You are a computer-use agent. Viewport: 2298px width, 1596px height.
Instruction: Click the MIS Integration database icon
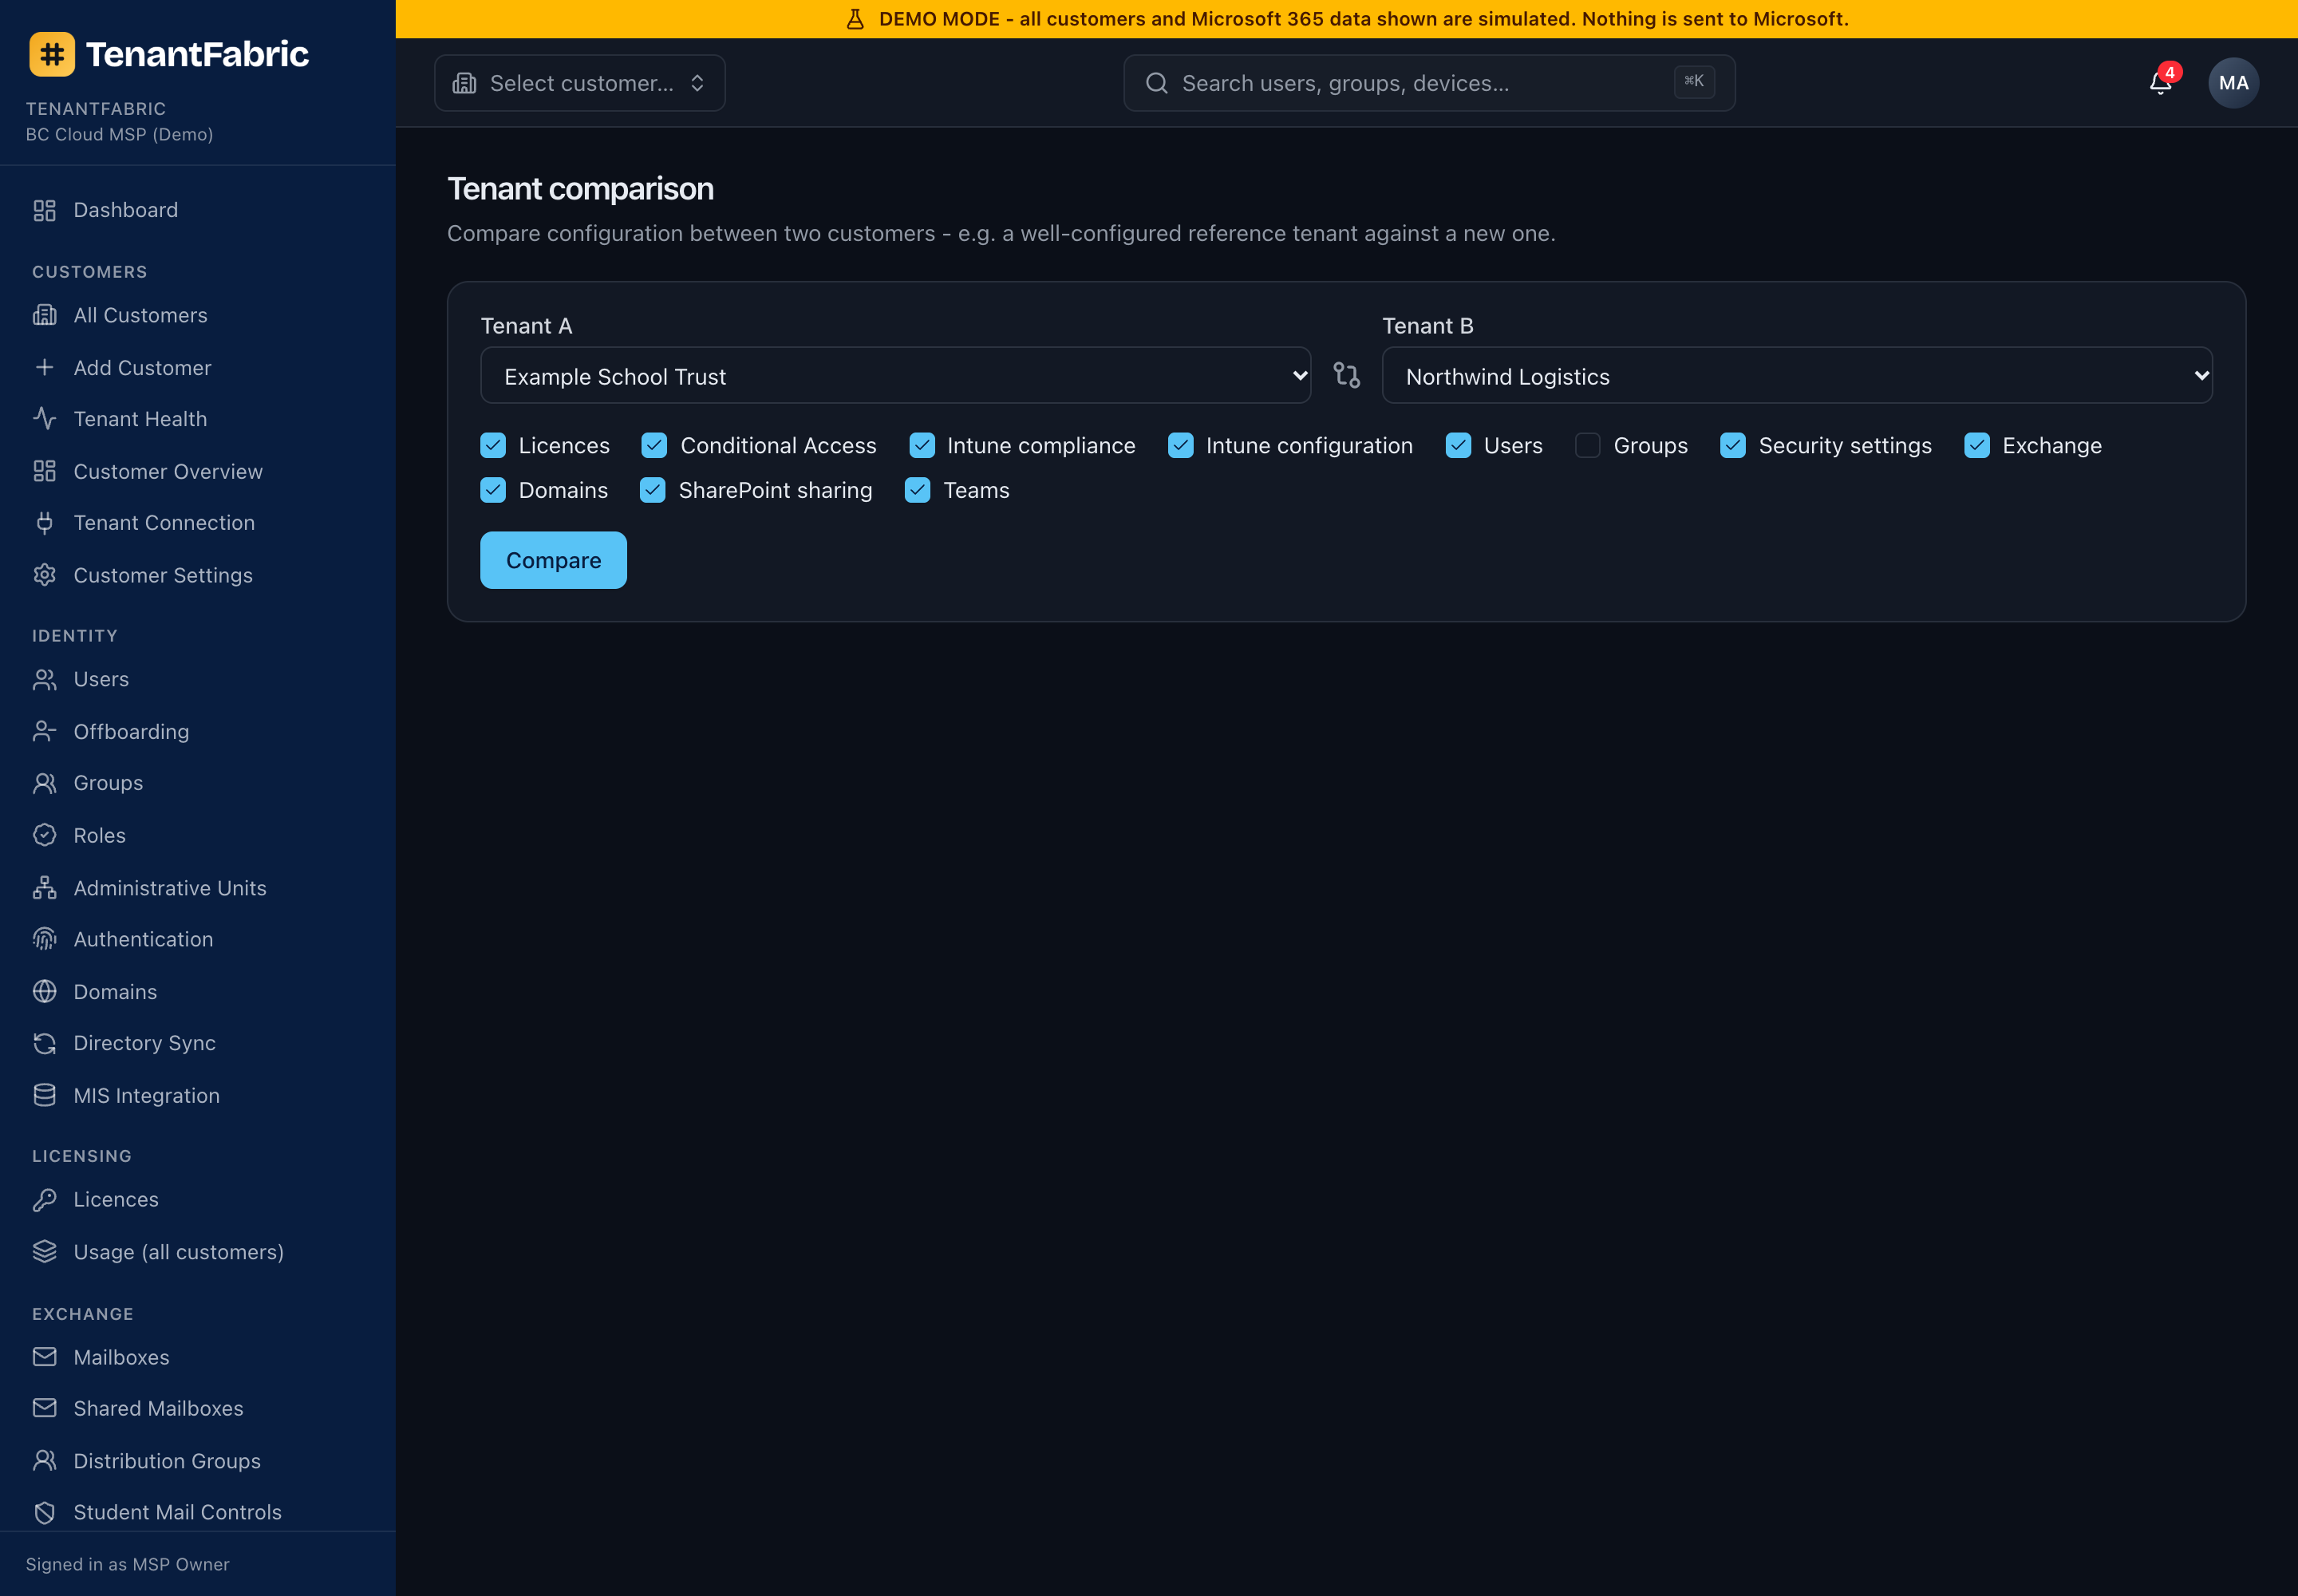pyautogui.click(x=44, y=1095)
